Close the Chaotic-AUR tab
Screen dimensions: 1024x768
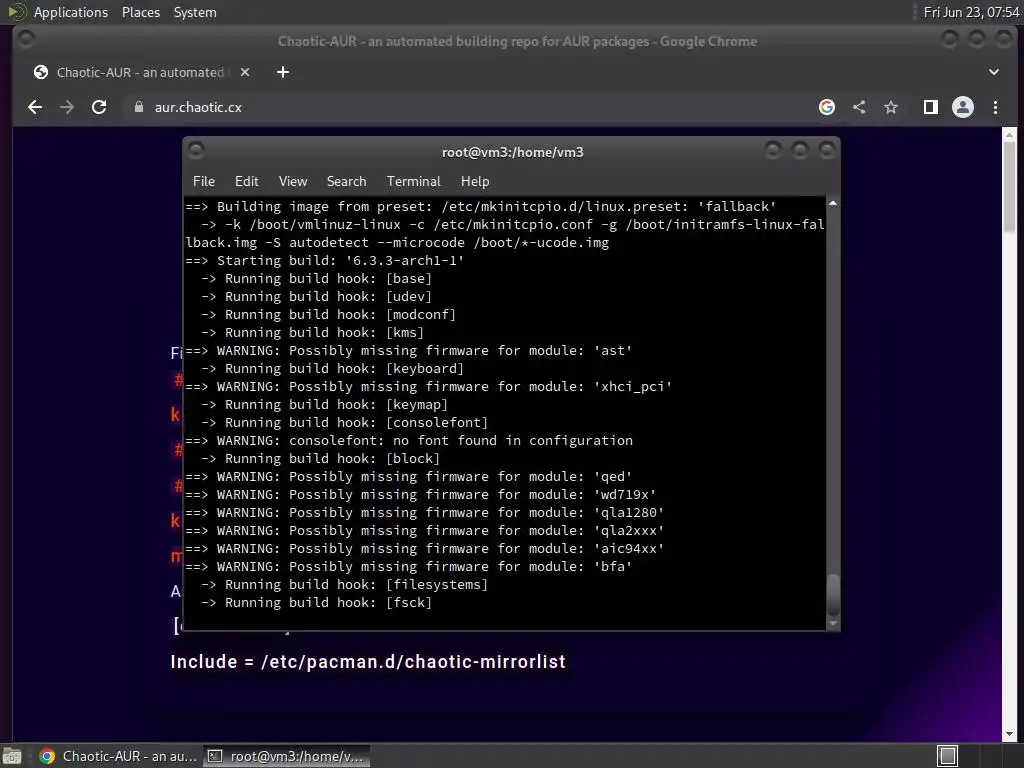click(x=245, y=72)
